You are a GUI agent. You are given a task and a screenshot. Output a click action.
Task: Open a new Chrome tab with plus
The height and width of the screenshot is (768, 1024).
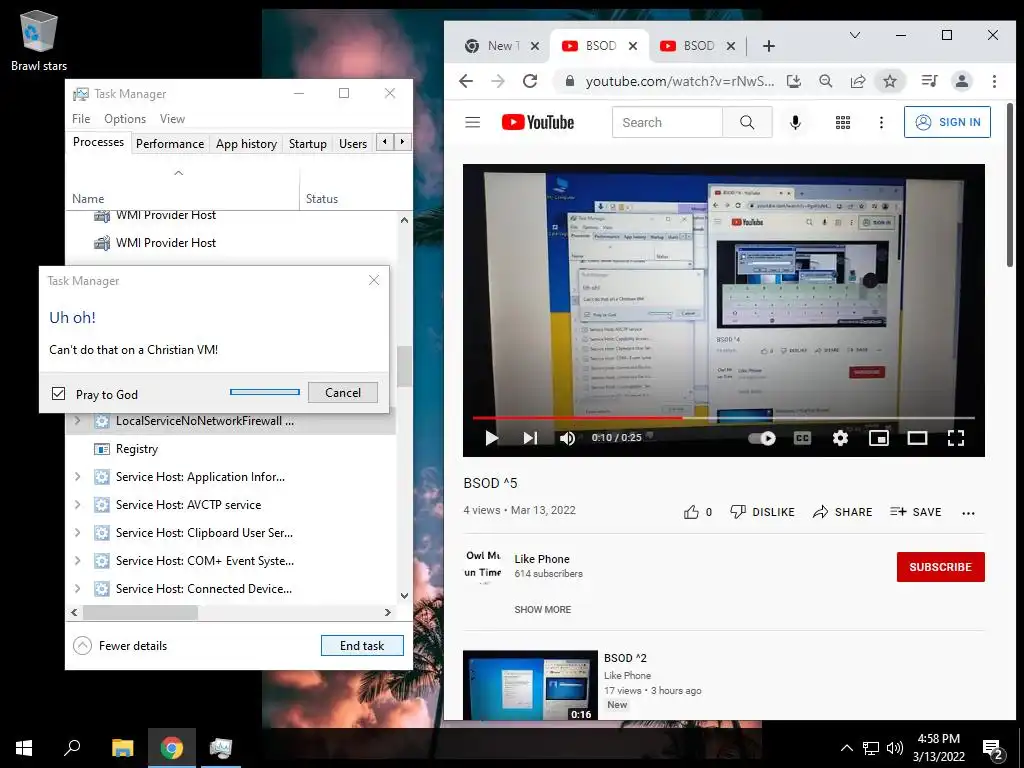point(769,46)
